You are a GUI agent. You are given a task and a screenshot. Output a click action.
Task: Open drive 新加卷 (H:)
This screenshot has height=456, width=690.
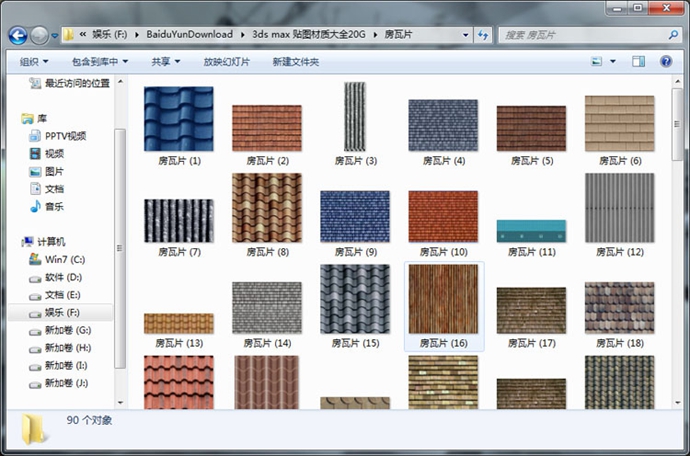point(60,348)
